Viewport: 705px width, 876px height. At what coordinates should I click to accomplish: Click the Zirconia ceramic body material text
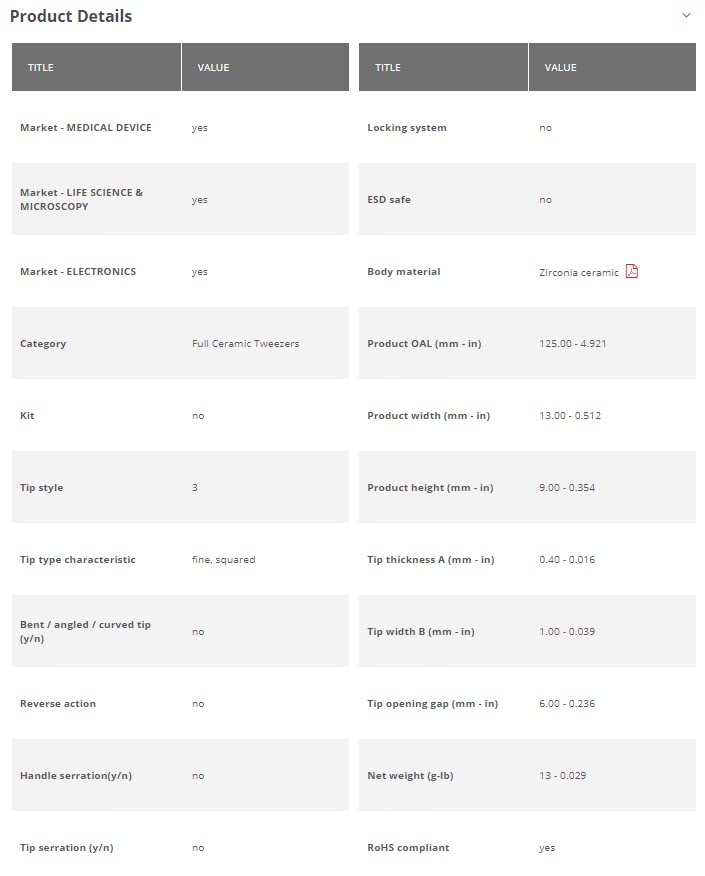click(578, 272)
